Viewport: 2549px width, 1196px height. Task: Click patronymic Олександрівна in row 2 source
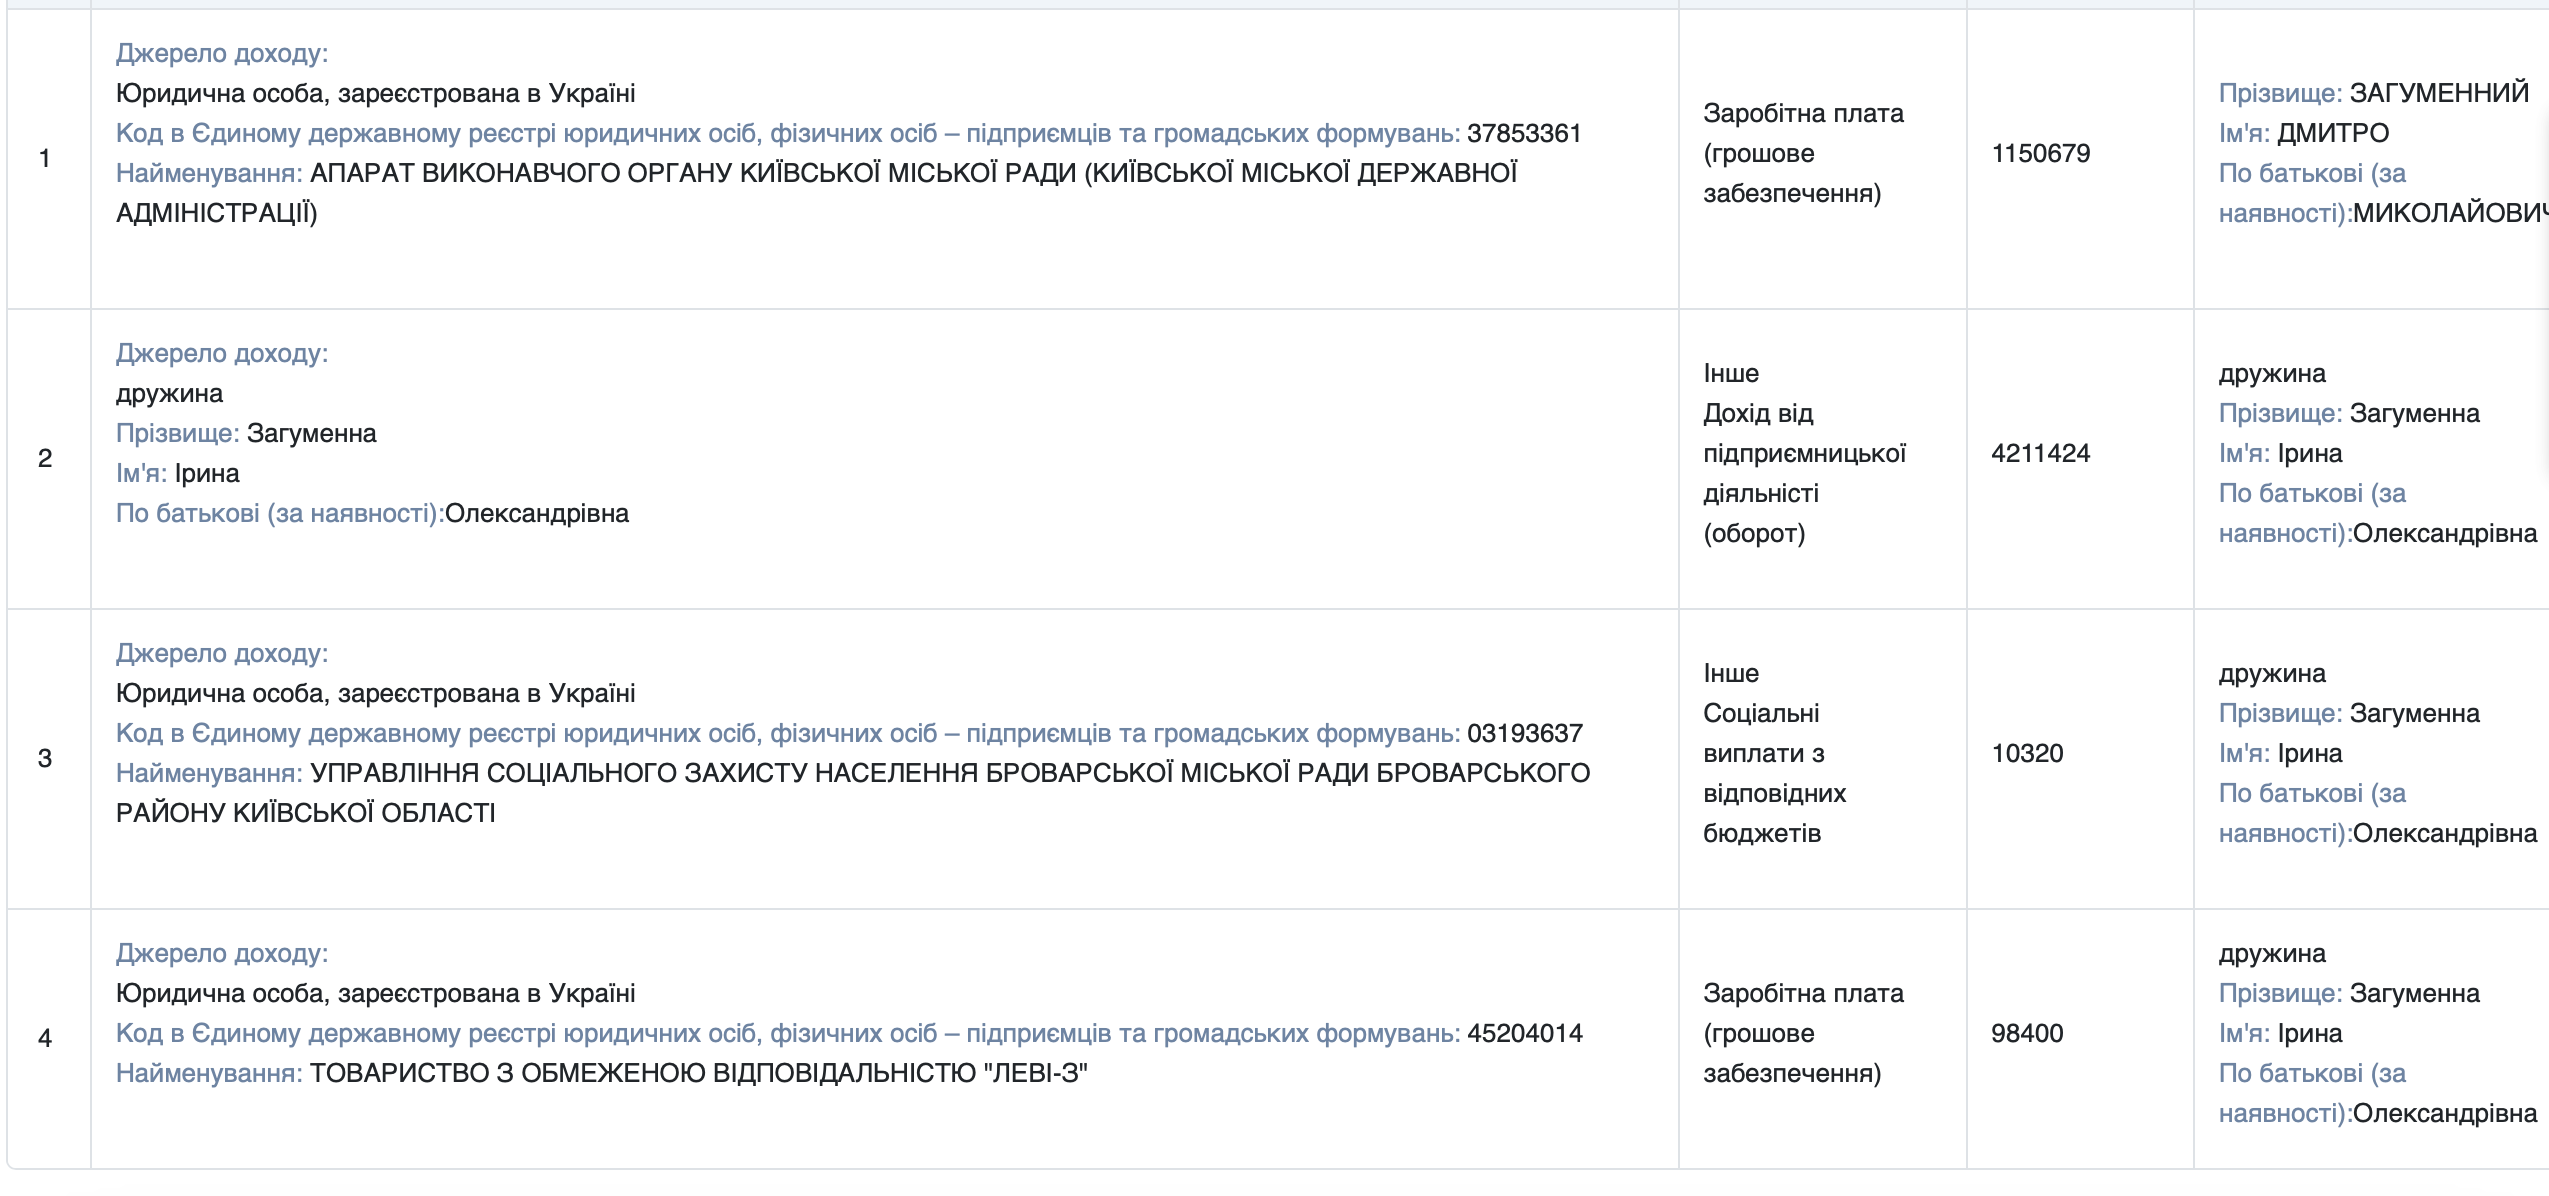click(x=537, y=513)
